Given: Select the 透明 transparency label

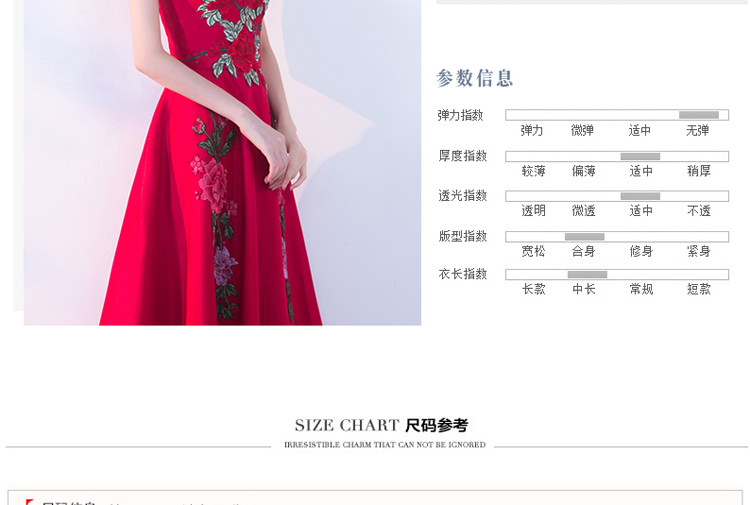Looking at the screenshot, I should tap(533, 210).
